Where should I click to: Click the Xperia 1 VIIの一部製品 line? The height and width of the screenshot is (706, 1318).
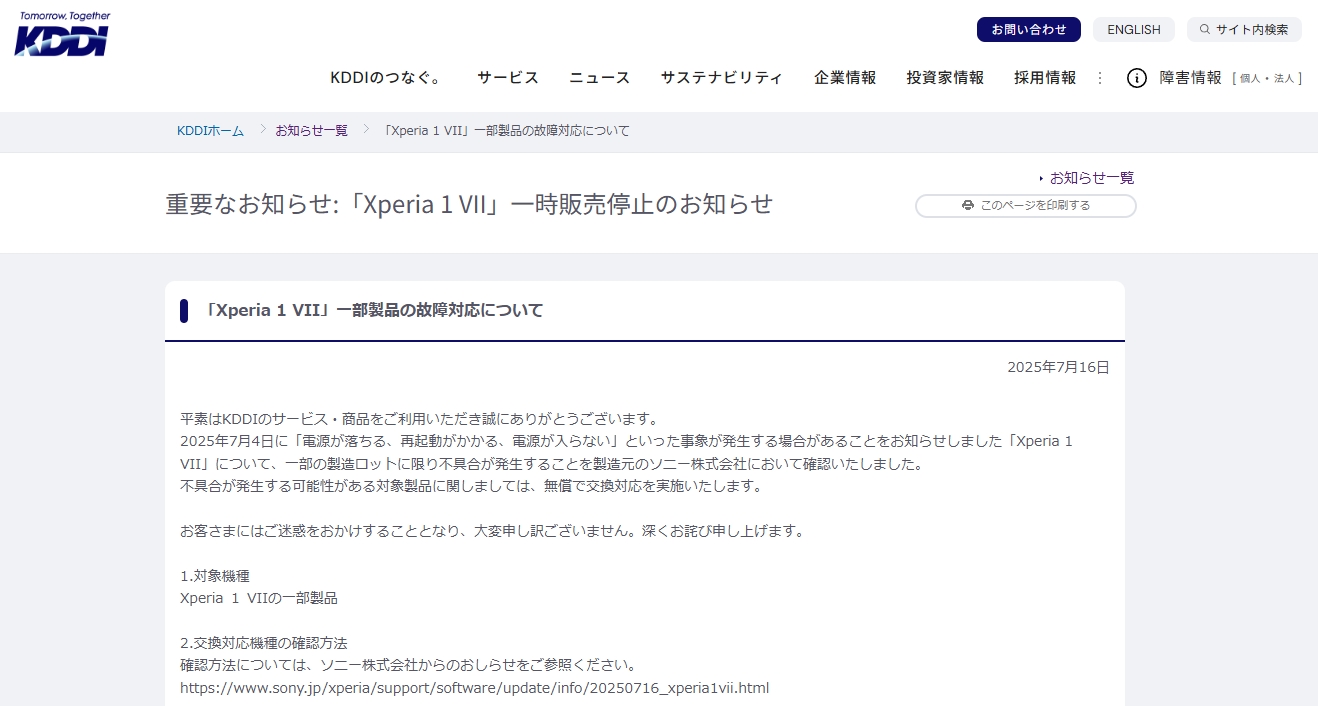pos(259,598)
